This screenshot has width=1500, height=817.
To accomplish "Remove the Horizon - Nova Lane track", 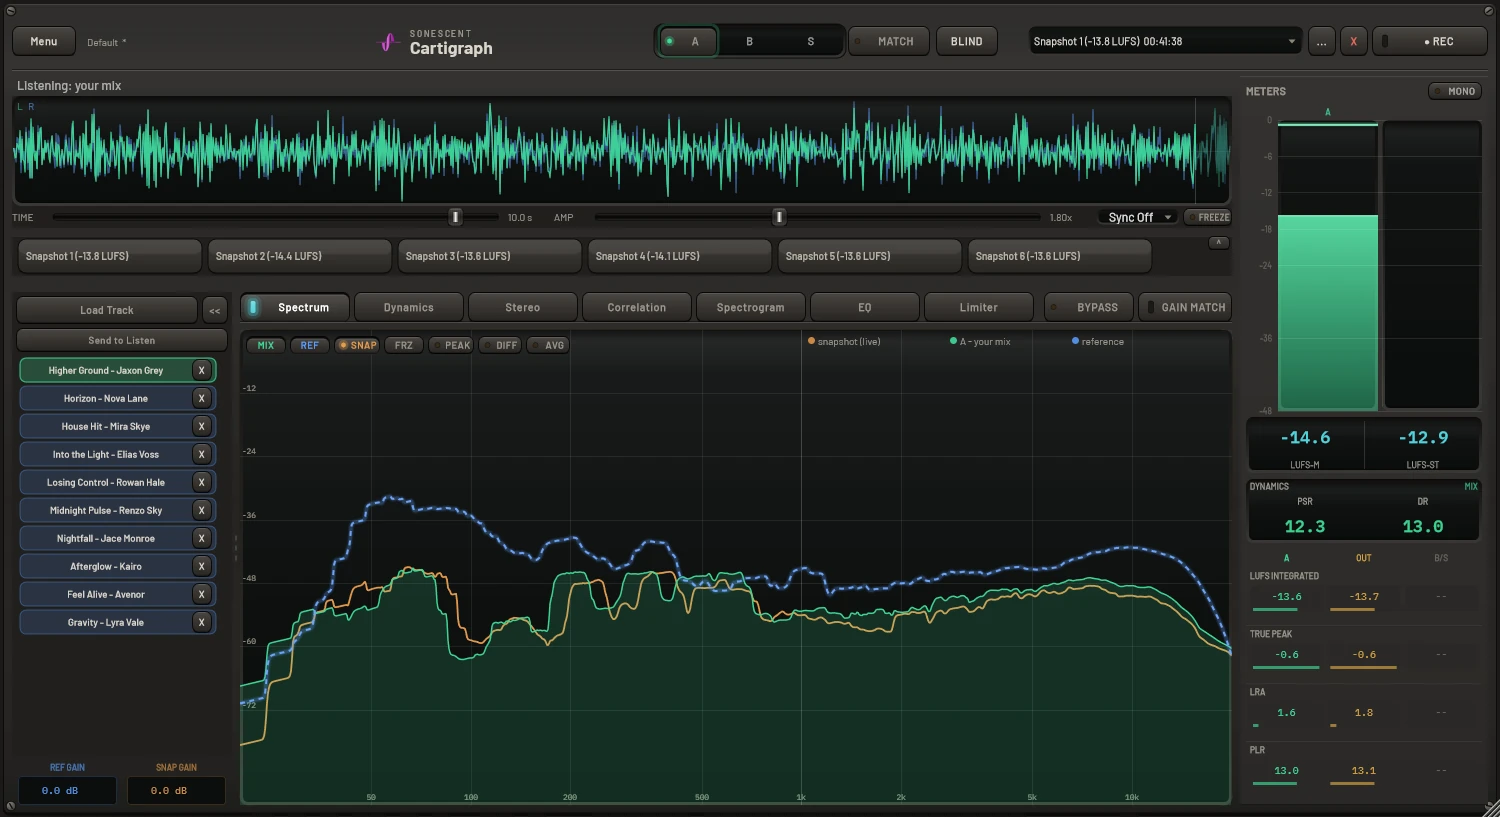I will click(202, 398).
